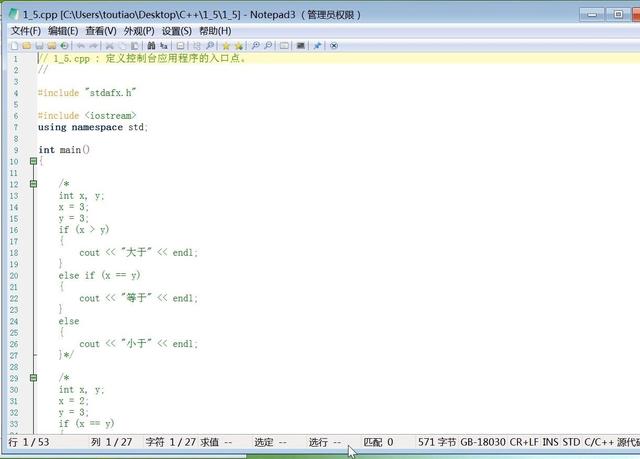Toggle the Always On Top pin
640x459 pixels.
pyautogui.click(x=318, y=46)
